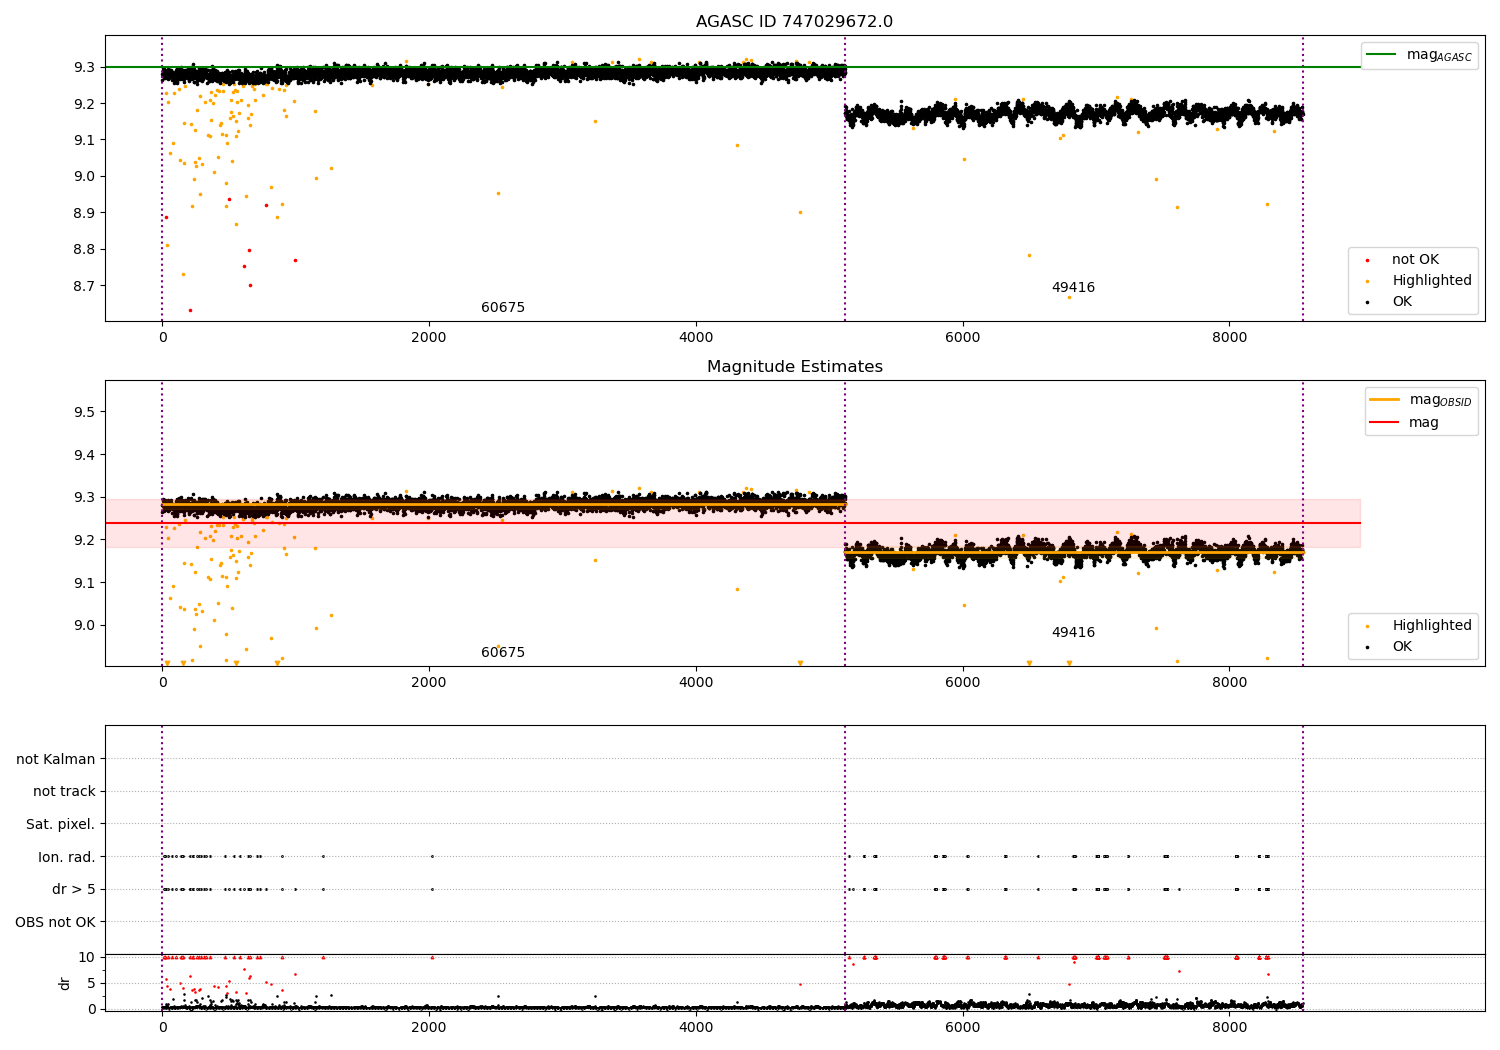The height and width of the screenshot is (1050, 1500).
Task: Select "OK" in the top plot legend
Action: [x=1402, y=302]
